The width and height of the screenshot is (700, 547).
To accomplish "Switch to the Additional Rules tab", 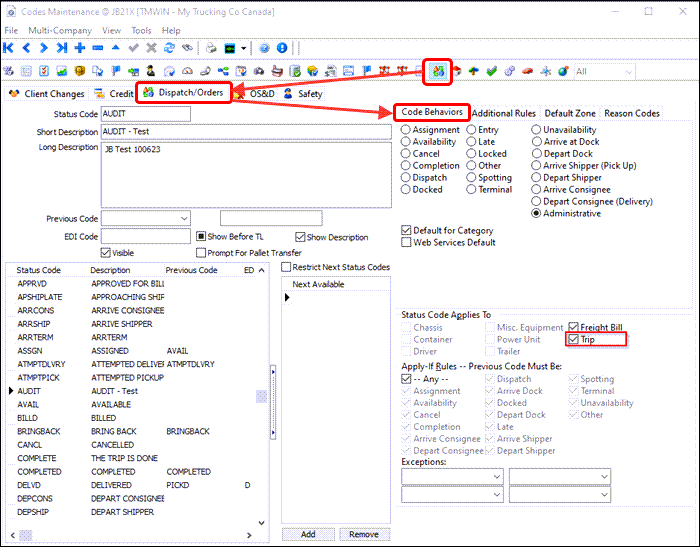I will pyautogui.click(x=504, y=113).
